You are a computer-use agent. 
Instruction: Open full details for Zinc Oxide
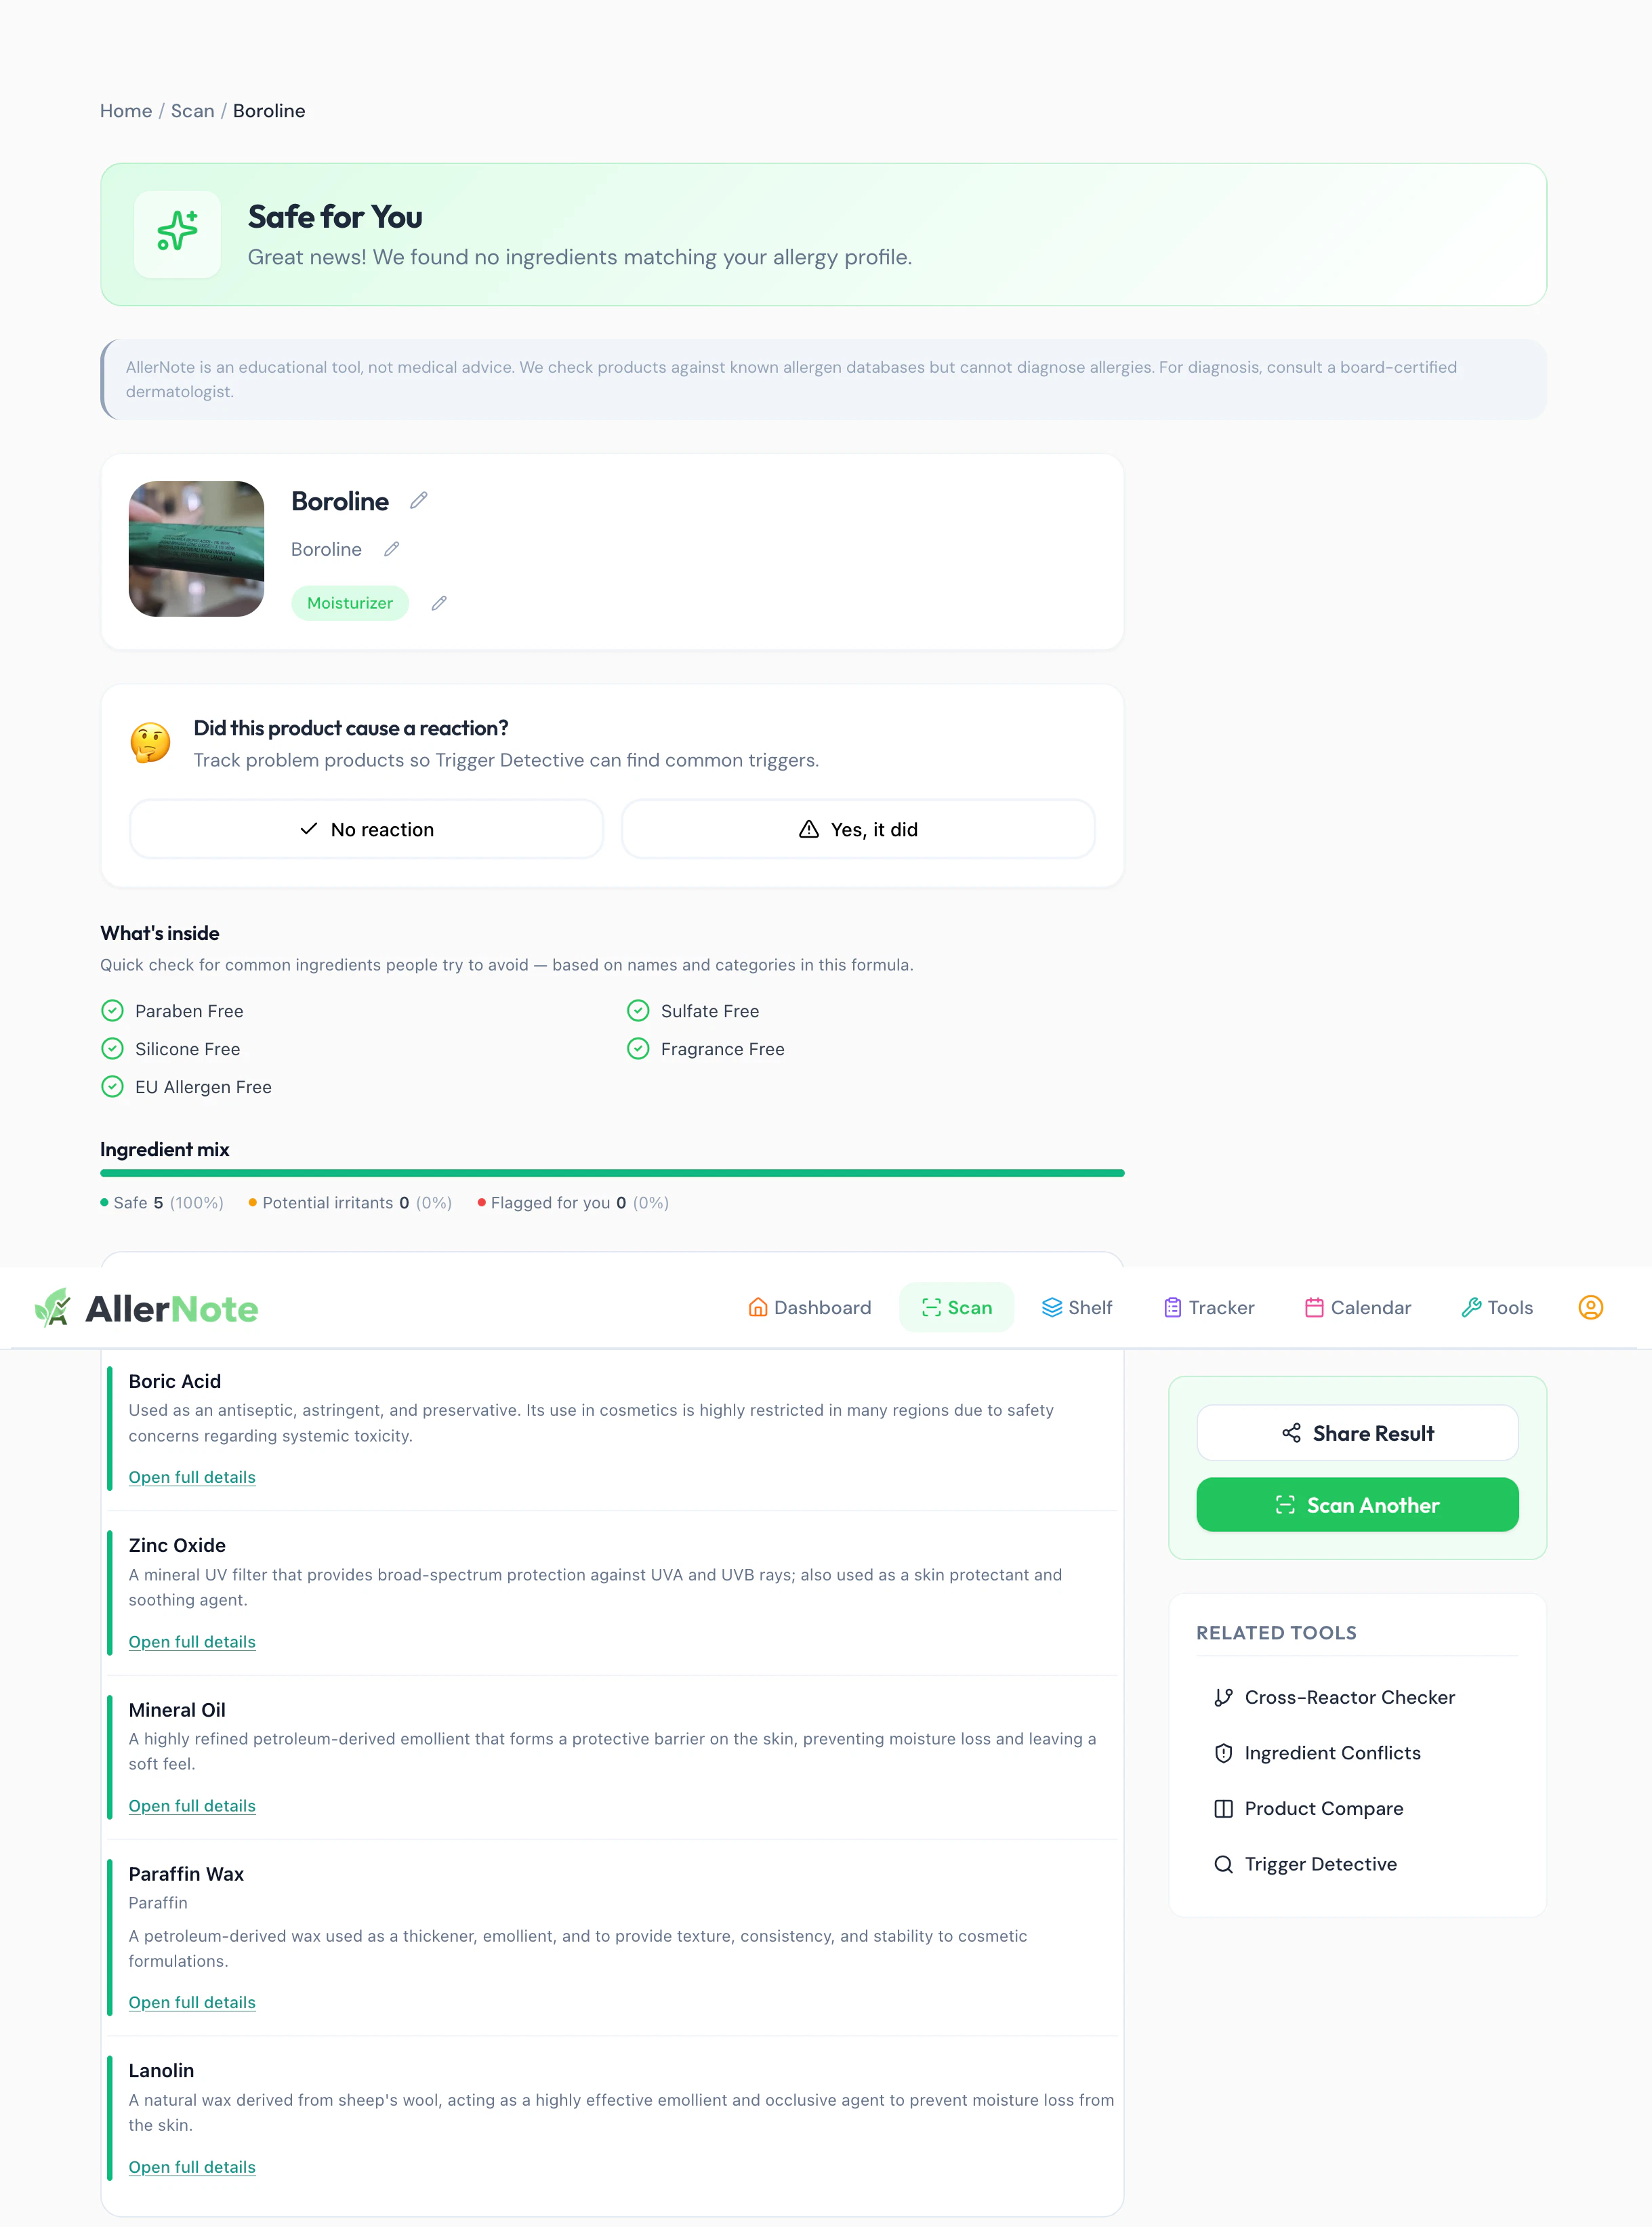(192, 1642)
